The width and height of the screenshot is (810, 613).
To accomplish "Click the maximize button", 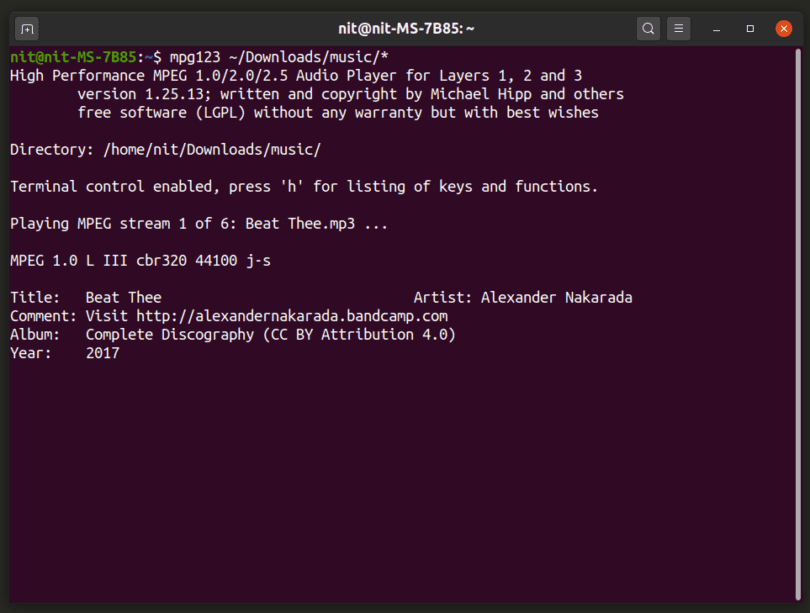I will coord(749,28).
